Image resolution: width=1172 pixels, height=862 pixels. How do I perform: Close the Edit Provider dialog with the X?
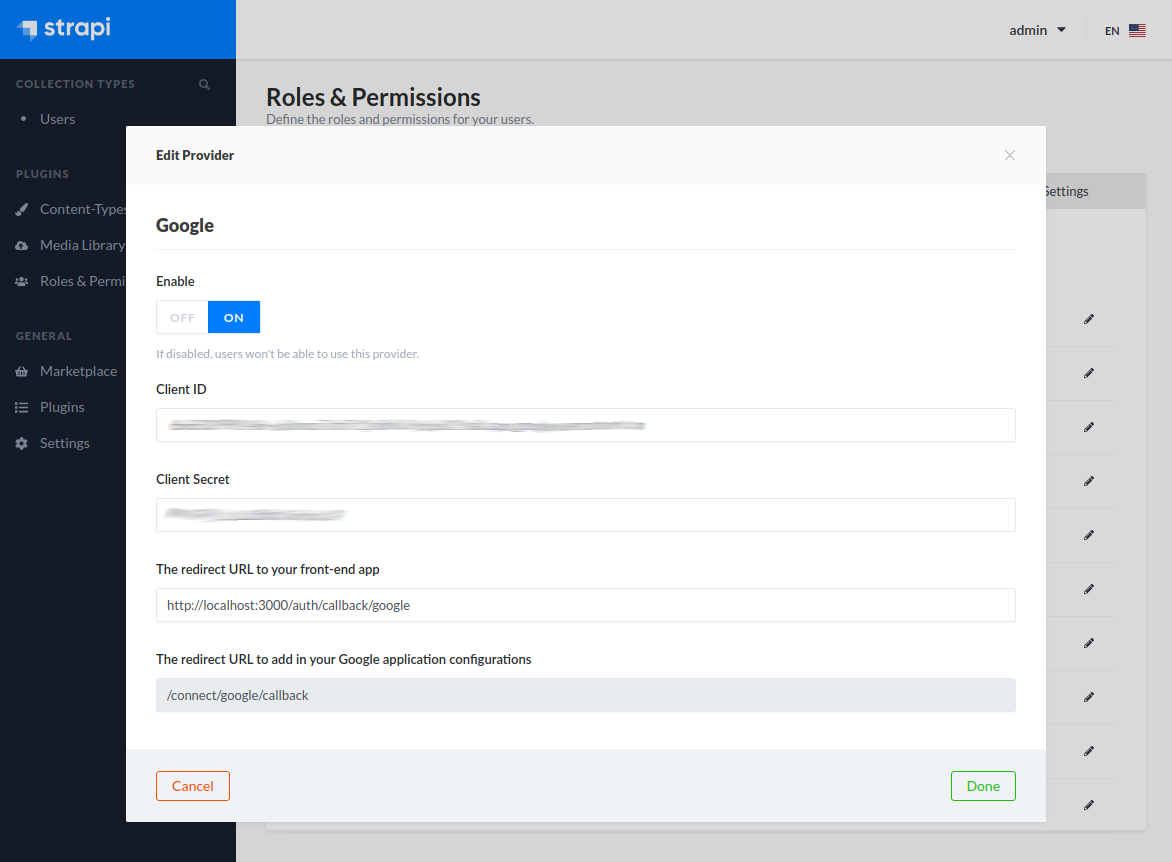tap(1010, 156)
